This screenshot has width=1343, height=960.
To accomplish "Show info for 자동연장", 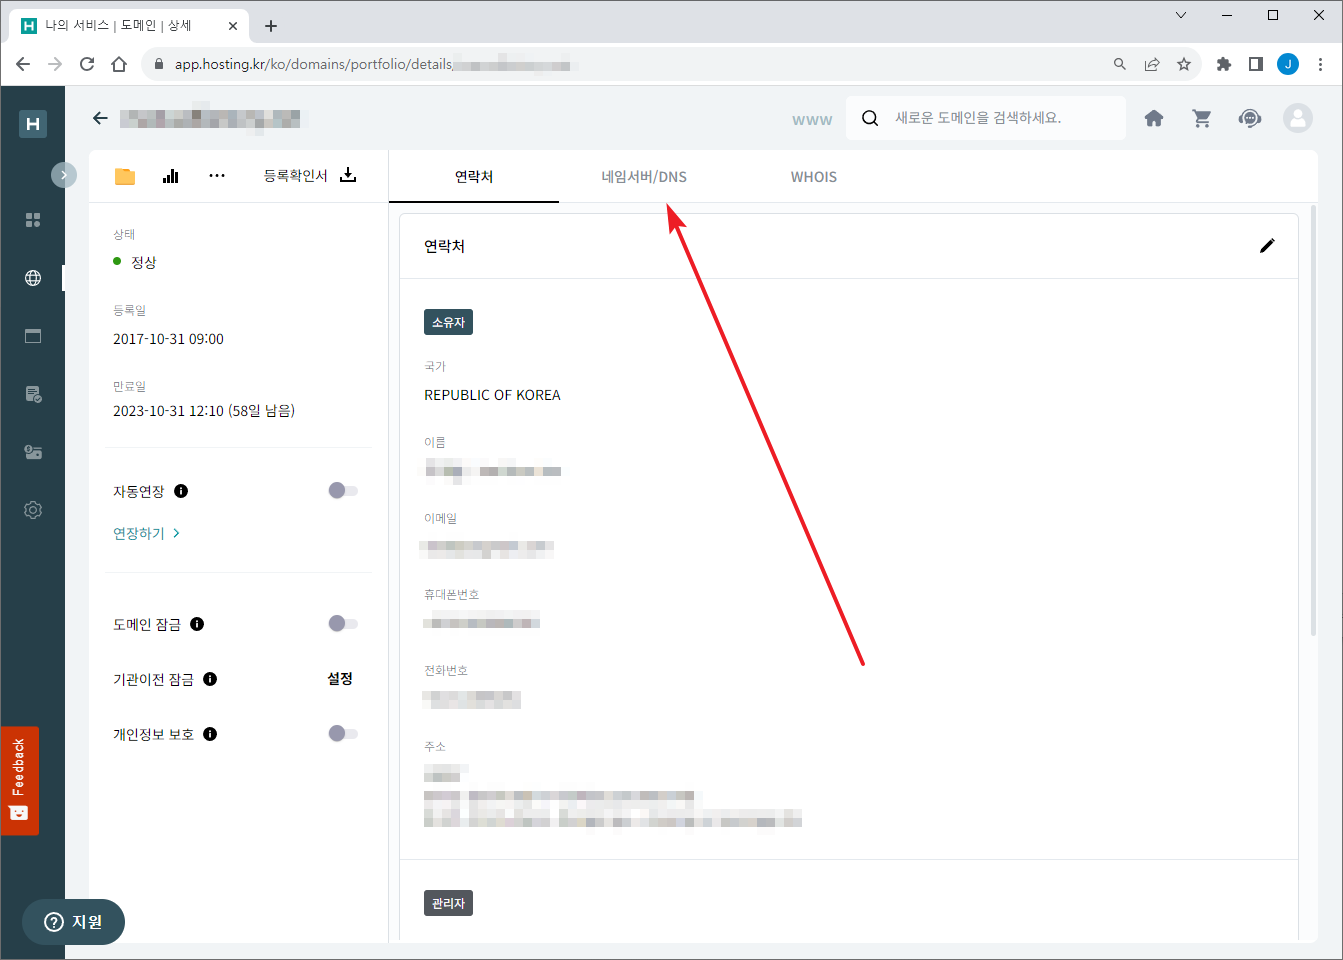I will point(181,491).
